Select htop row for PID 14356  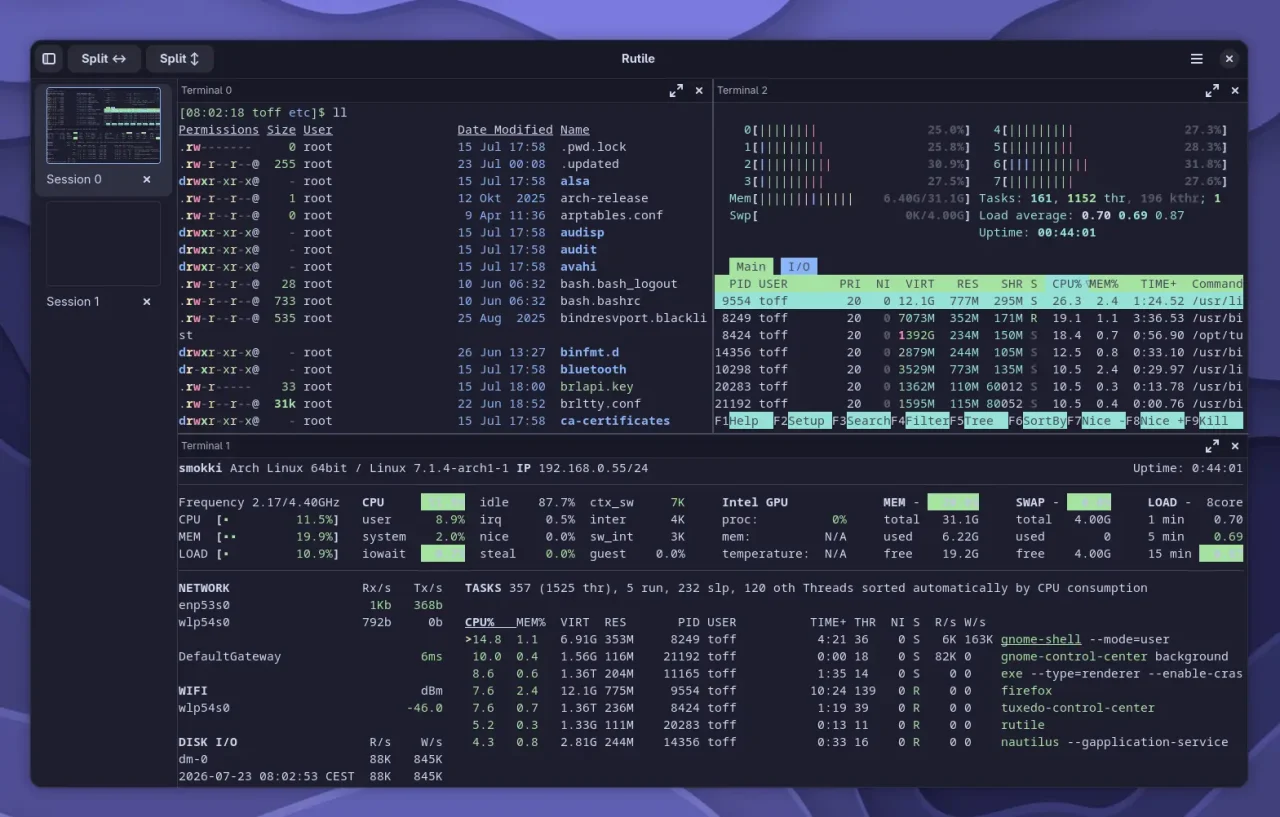(979, 352)
